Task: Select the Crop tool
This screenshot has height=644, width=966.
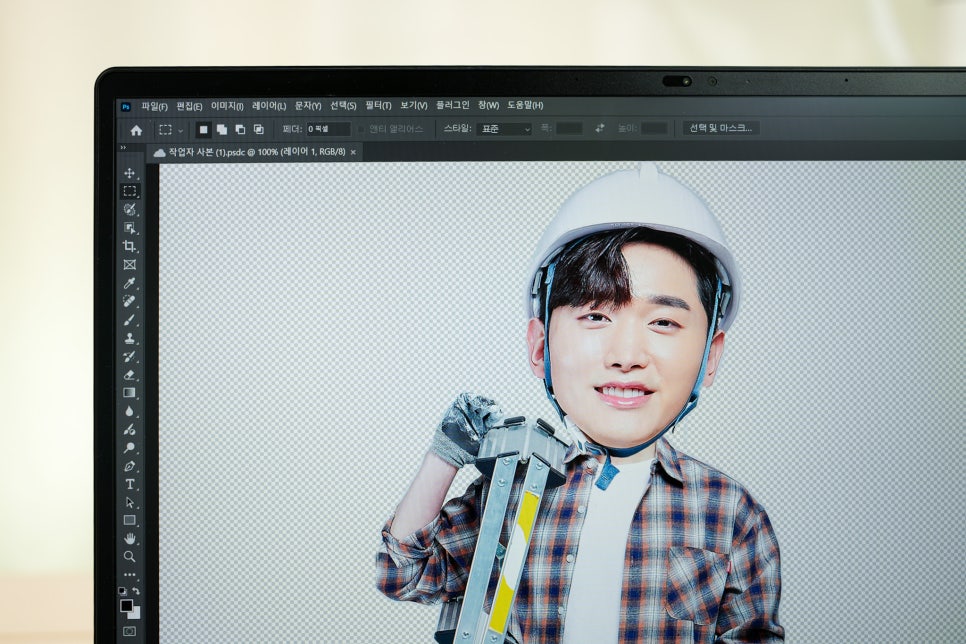Action: click(x=129, y=247)
